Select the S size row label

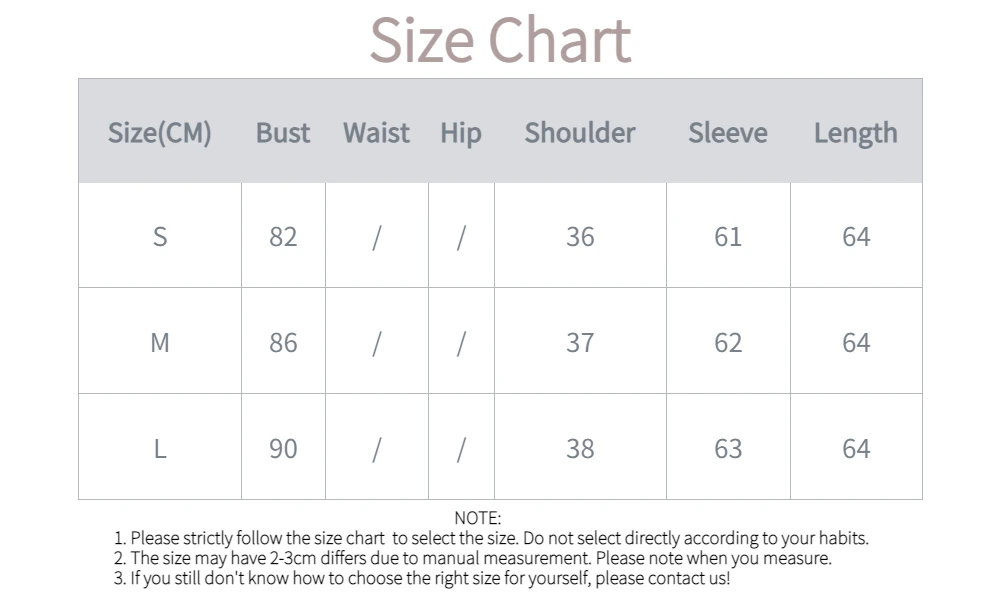click(160, 237)
